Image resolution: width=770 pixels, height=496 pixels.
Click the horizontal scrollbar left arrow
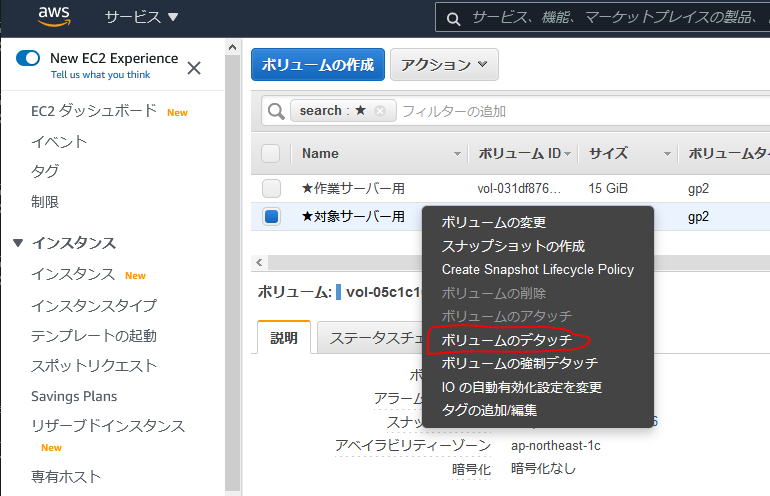259,263
